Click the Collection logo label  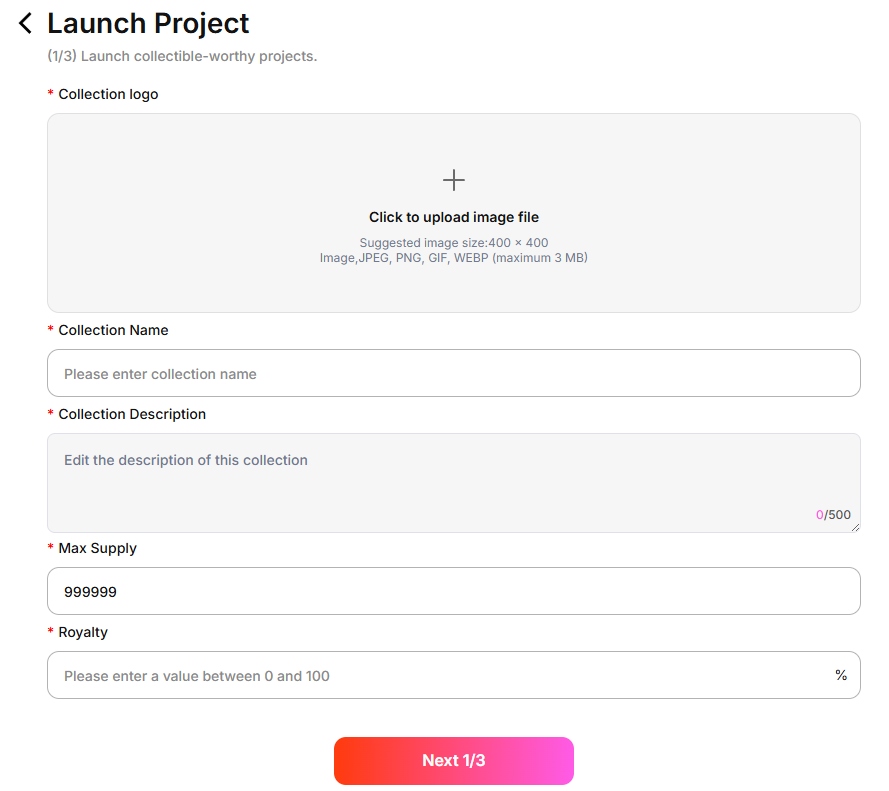(x=108, y=94)
